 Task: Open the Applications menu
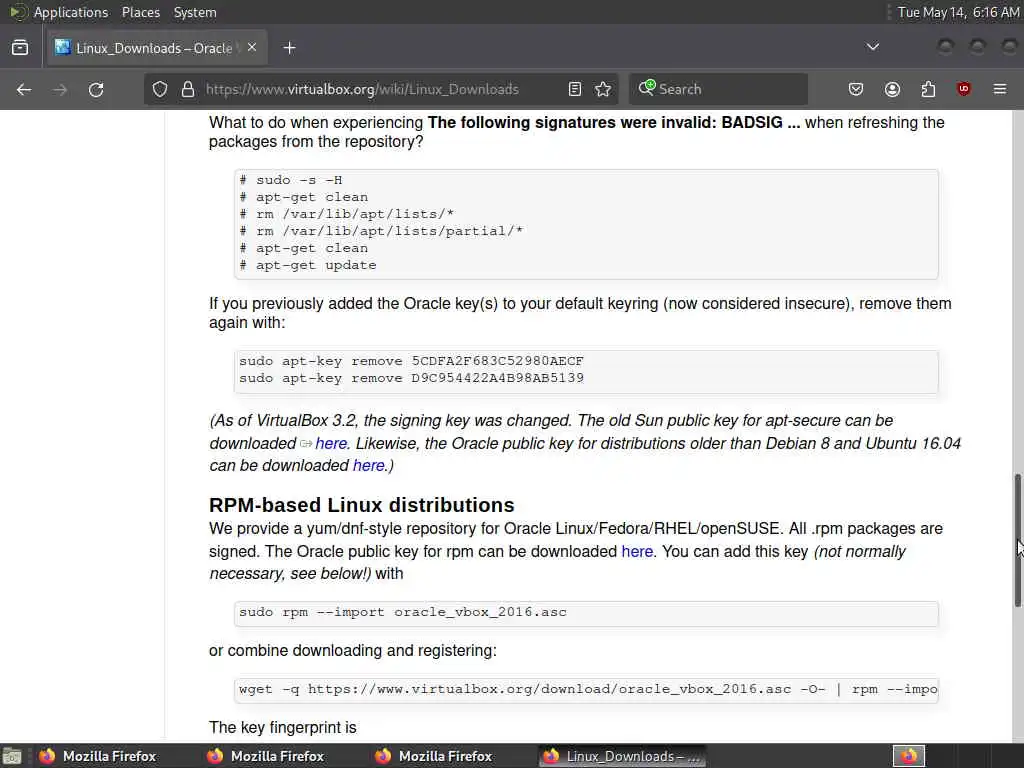[71, 12]
